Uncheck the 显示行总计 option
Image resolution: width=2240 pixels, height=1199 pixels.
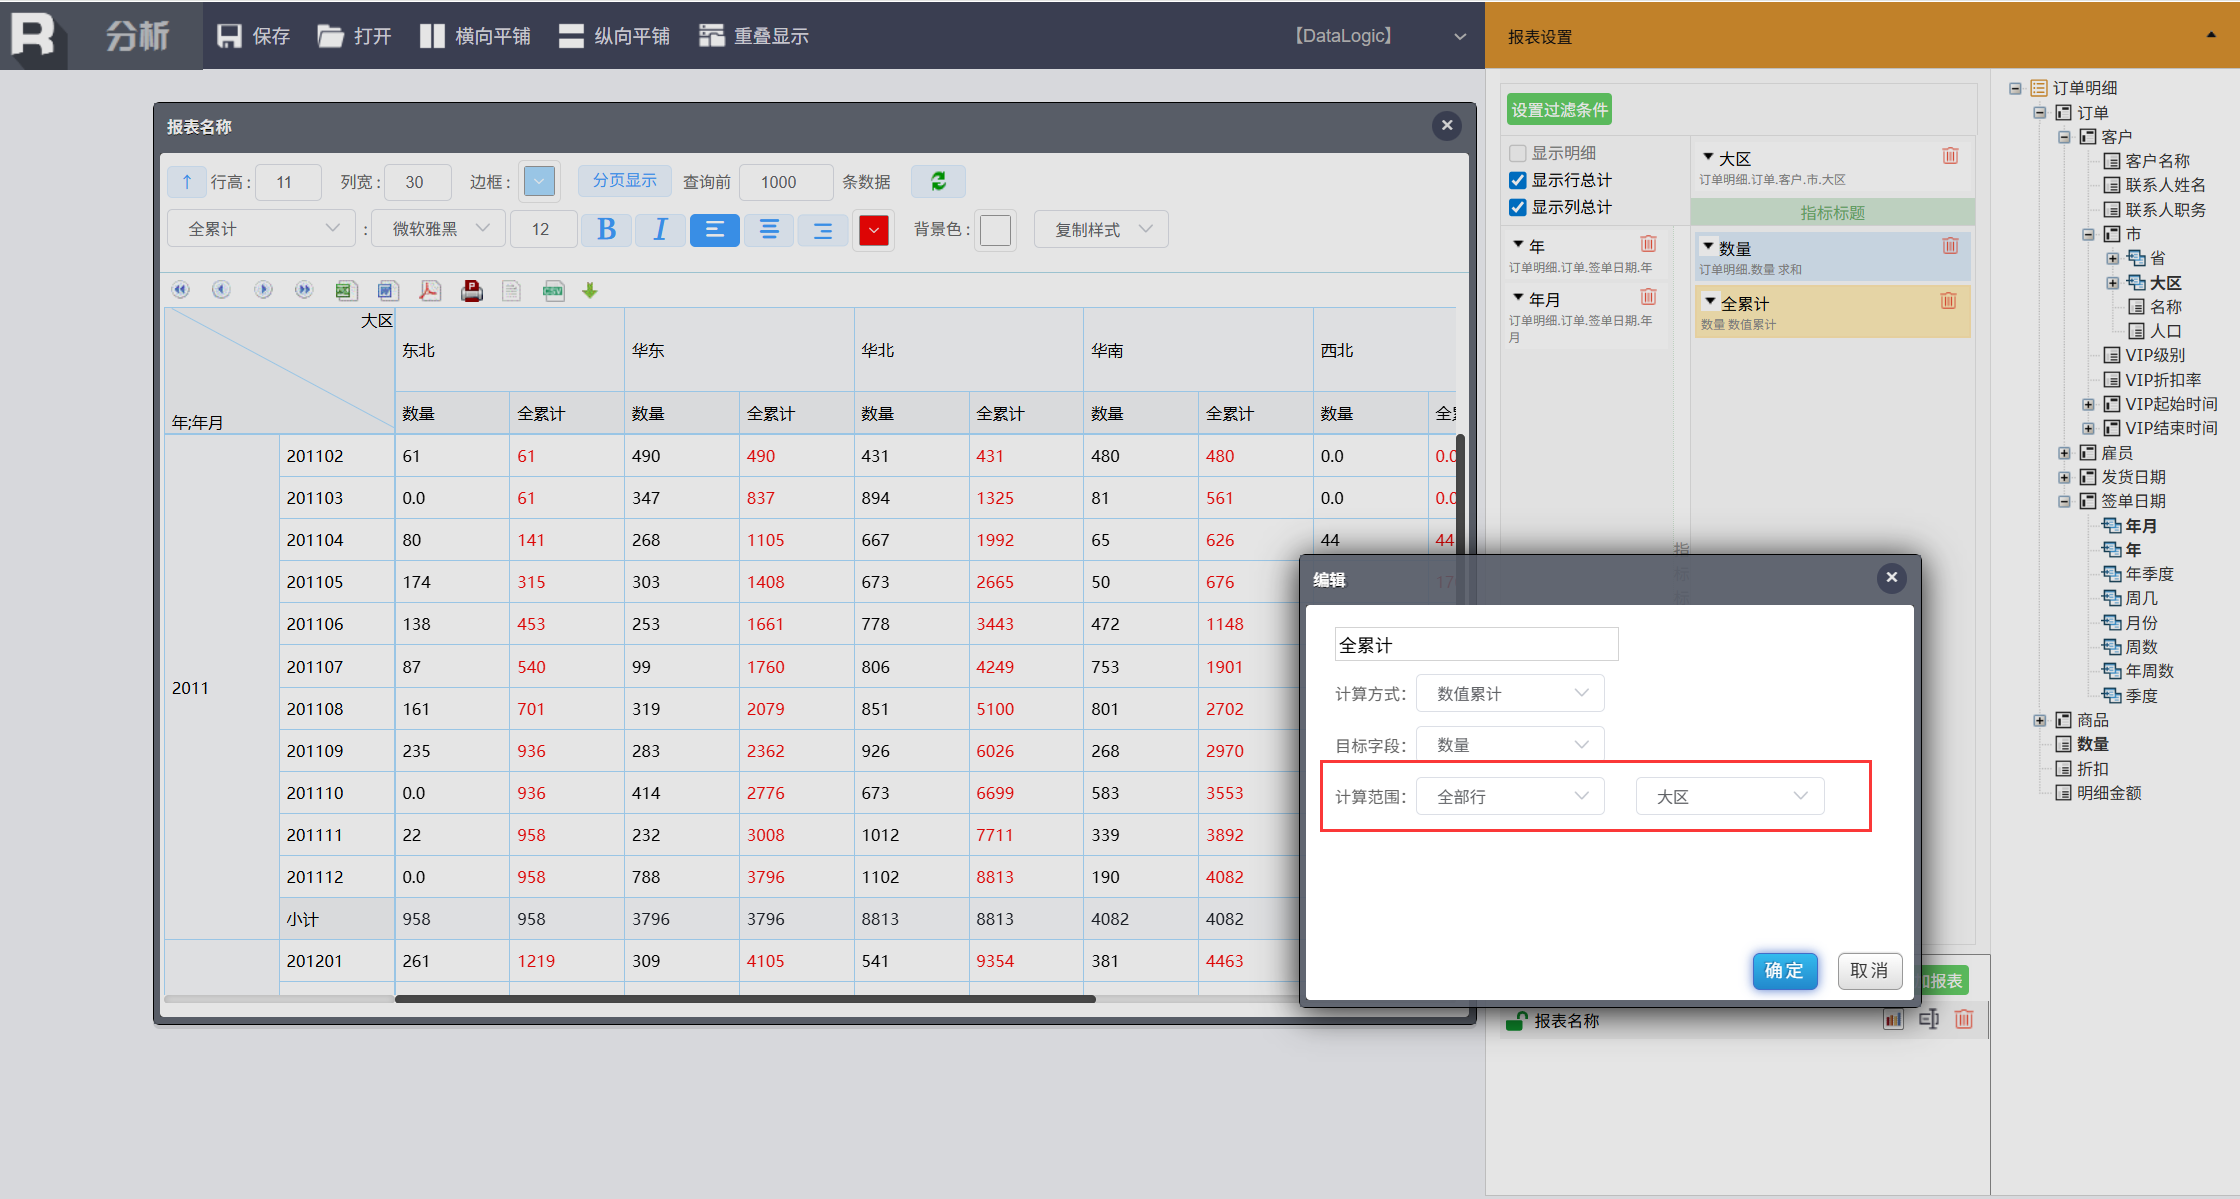[x=1518, y=180]
